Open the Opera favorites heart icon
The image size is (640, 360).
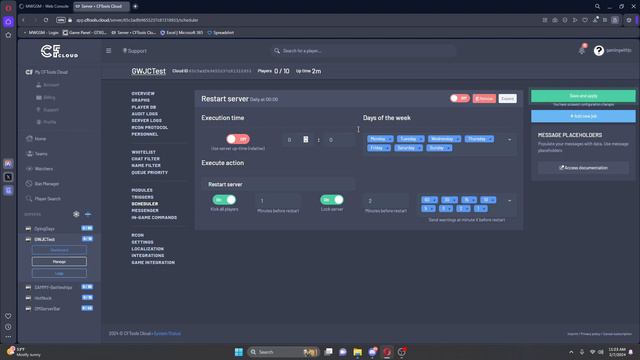(x=8, y=316)
